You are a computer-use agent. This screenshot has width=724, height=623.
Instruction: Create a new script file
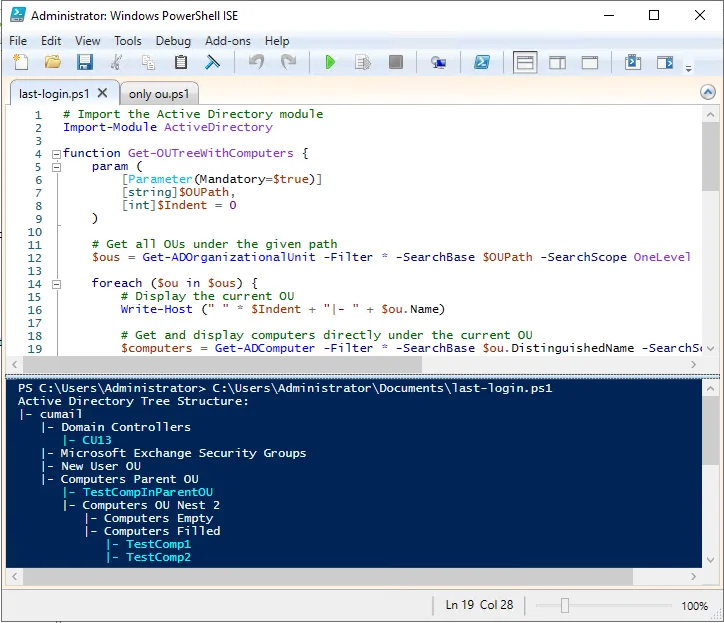point(21,62)
